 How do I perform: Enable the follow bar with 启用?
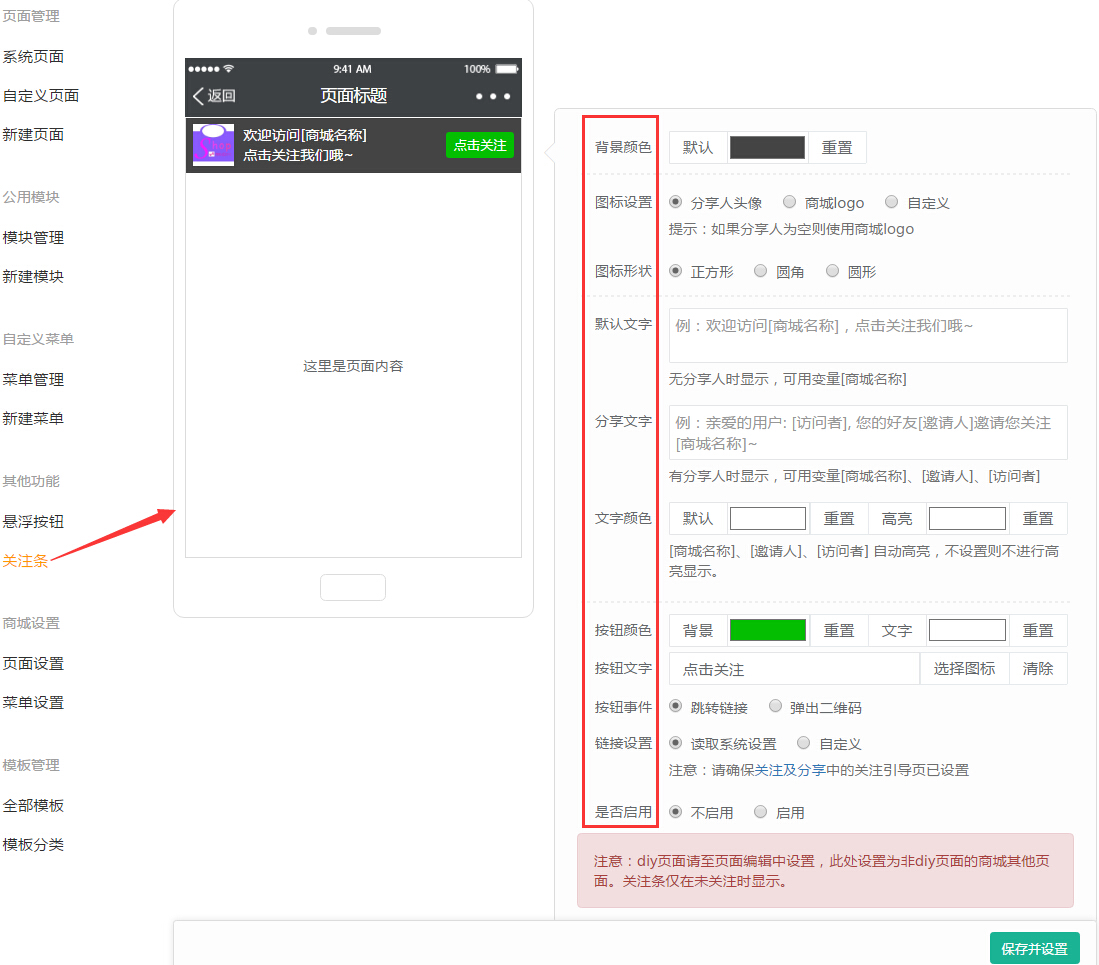[x=761, y=812]
